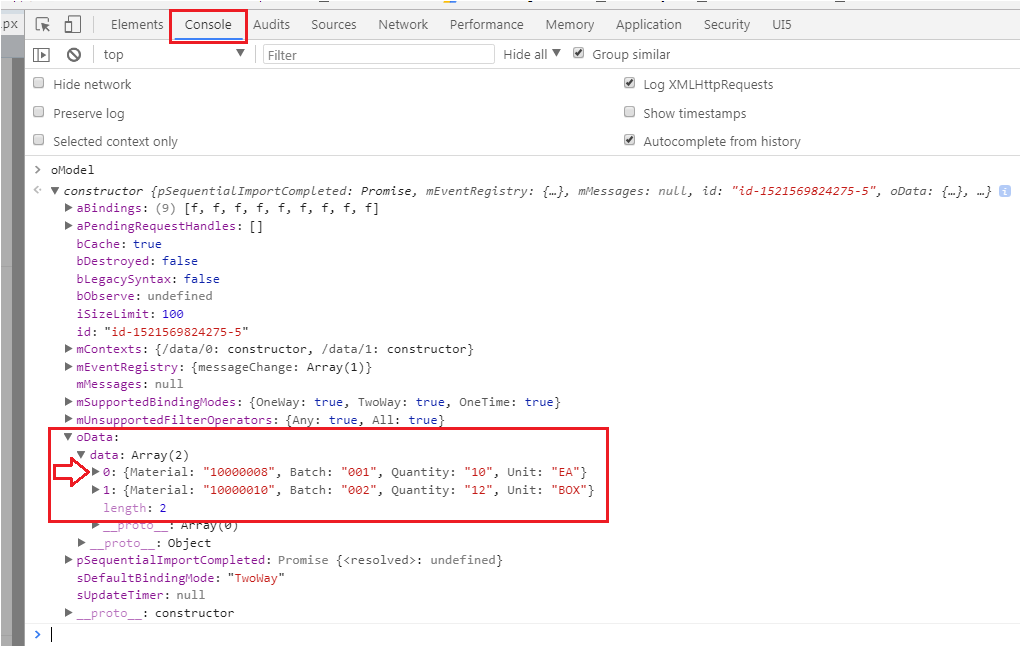
Task: Open the Hide all log level dropdown
Action: pyautogui.click(x=531, y=55)
